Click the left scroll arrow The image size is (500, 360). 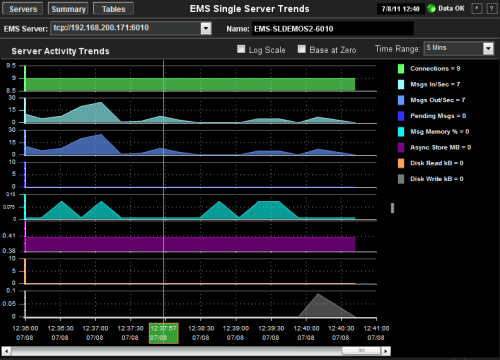[6, 351]
